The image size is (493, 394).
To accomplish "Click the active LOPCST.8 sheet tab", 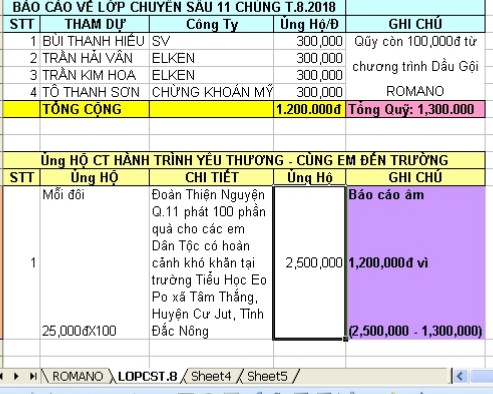I will 148,376.
